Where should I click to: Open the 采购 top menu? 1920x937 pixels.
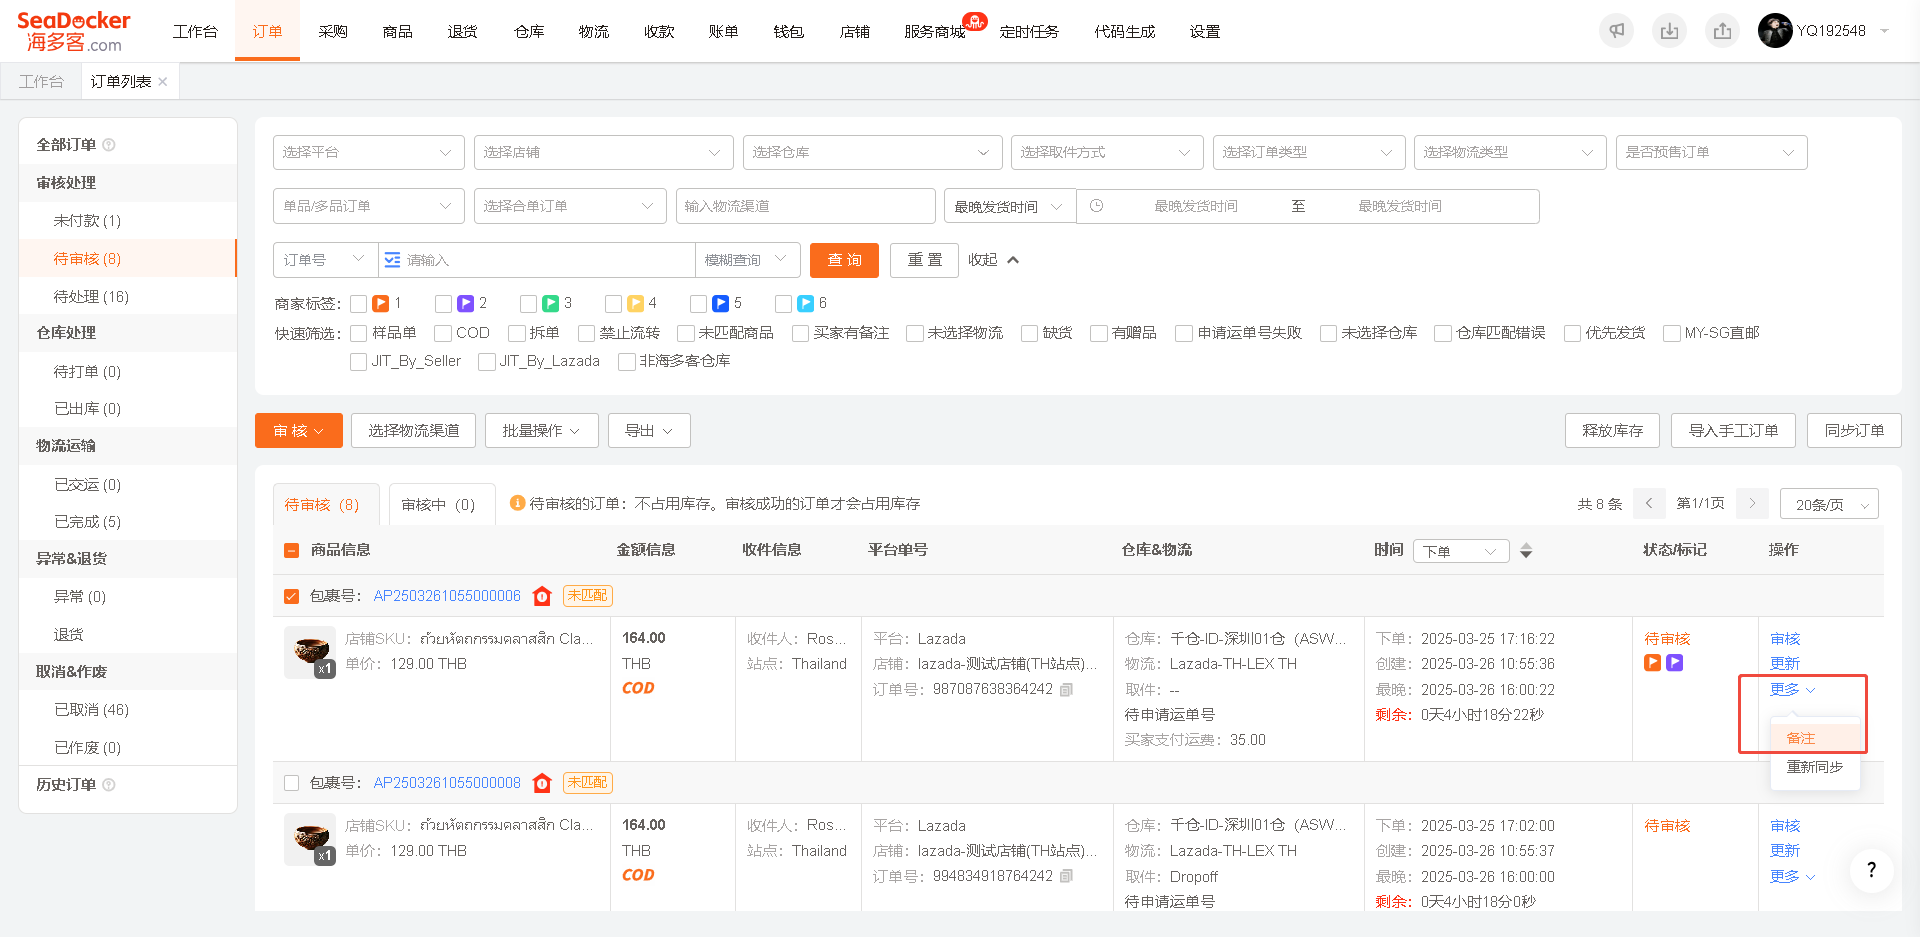point(333,32)
